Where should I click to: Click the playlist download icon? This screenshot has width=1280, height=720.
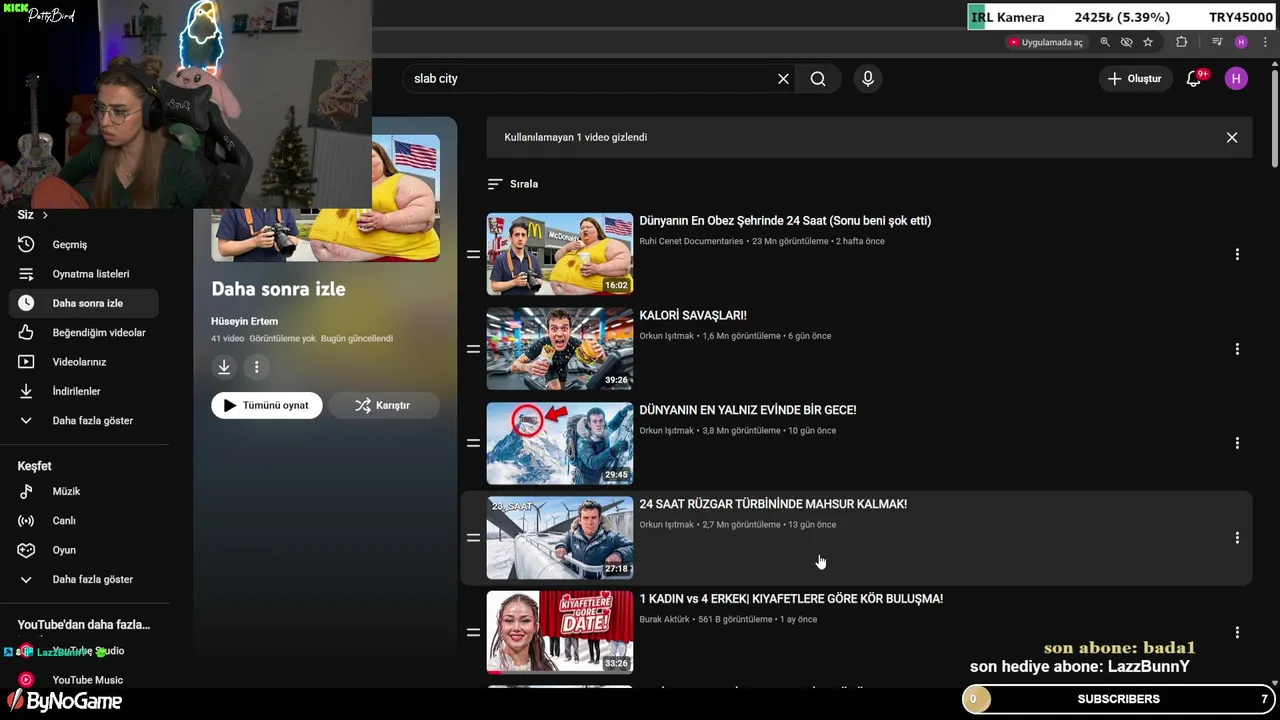point(224,367)
